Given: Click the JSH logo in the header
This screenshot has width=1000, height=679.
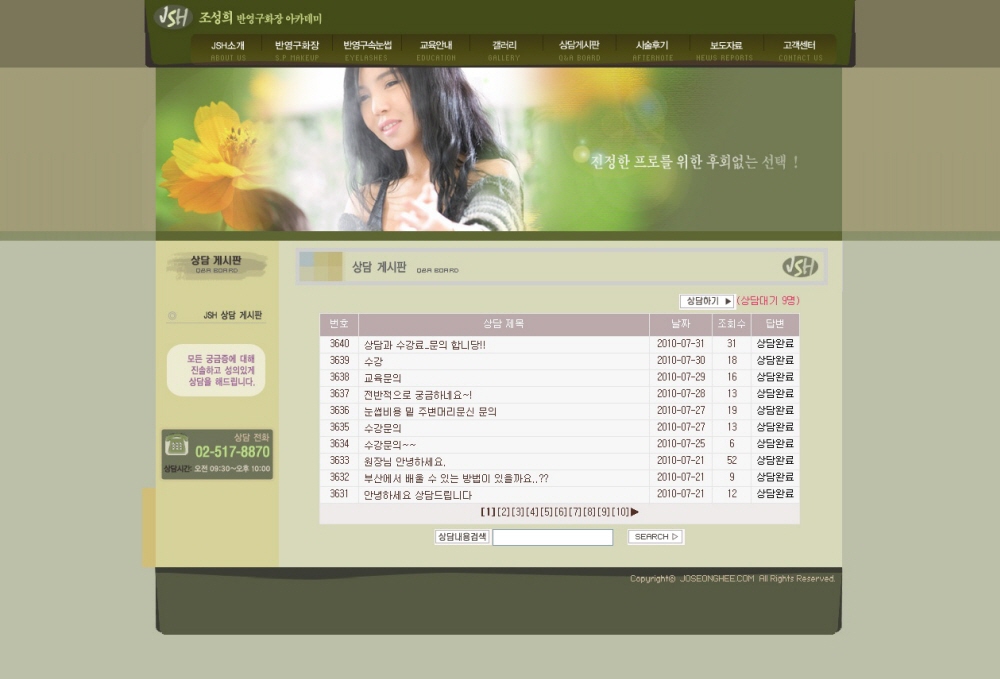Looking at the screenshot, I should tap(173, 17).
